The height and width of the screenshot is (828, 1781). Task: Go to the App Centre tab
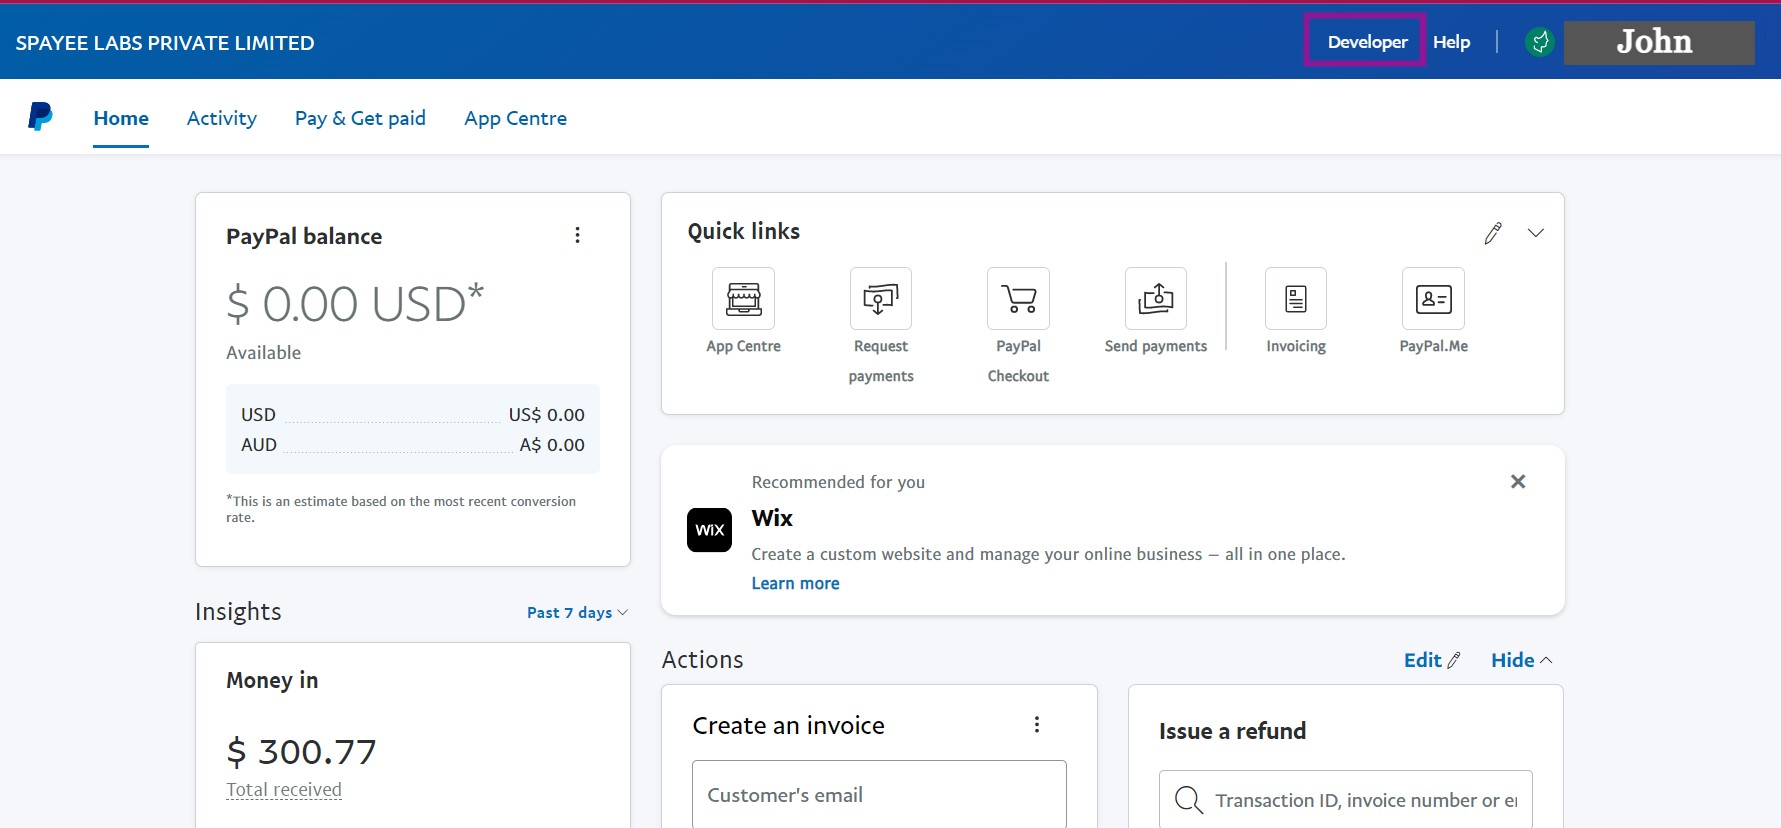point(516,118)
